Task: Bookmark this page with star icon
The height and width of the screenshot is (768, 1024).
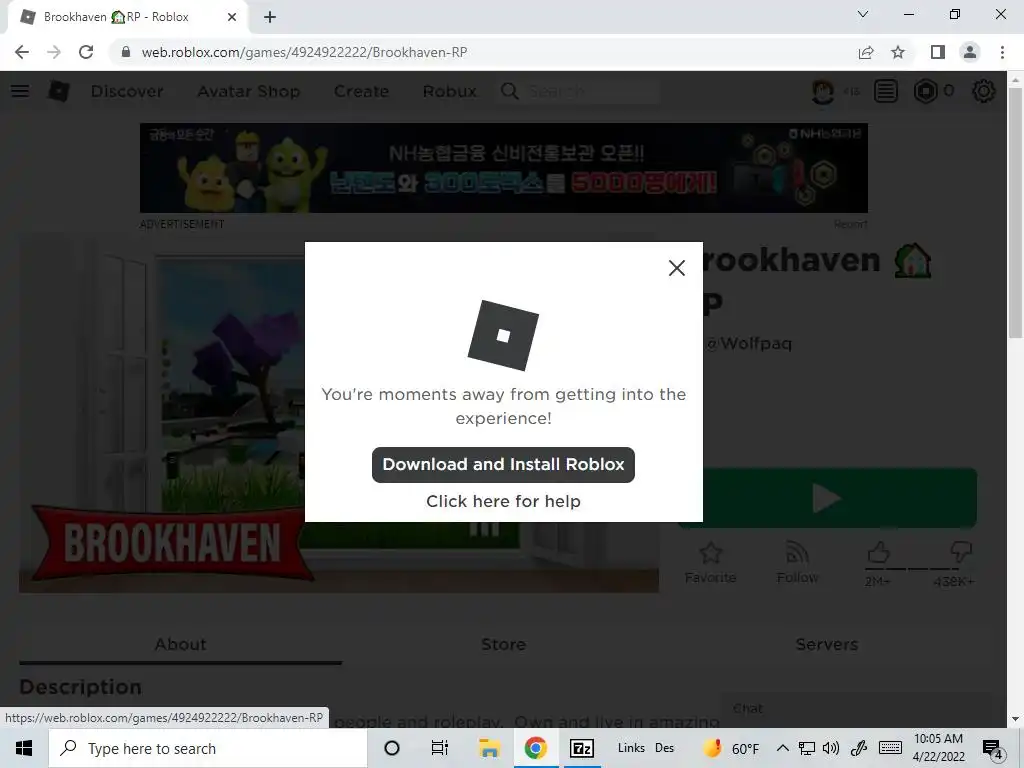Action: (898, 52)
